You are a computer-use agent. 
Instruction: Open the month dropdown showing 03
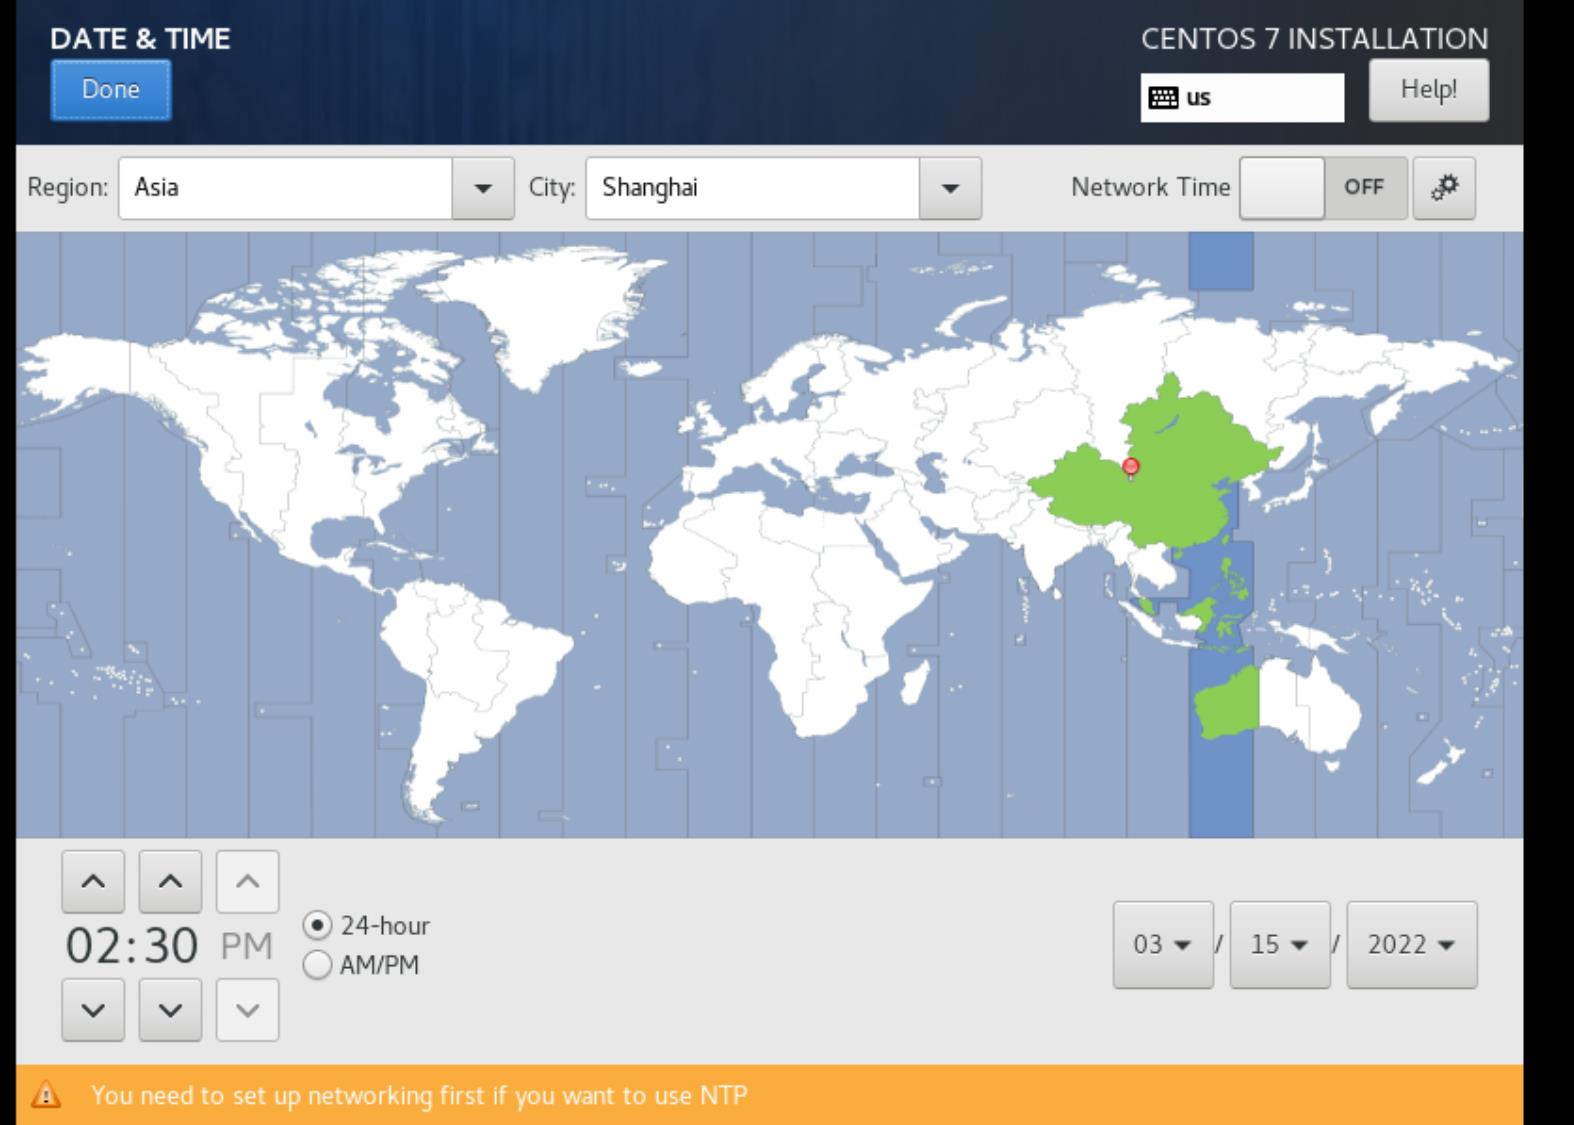1163,945
